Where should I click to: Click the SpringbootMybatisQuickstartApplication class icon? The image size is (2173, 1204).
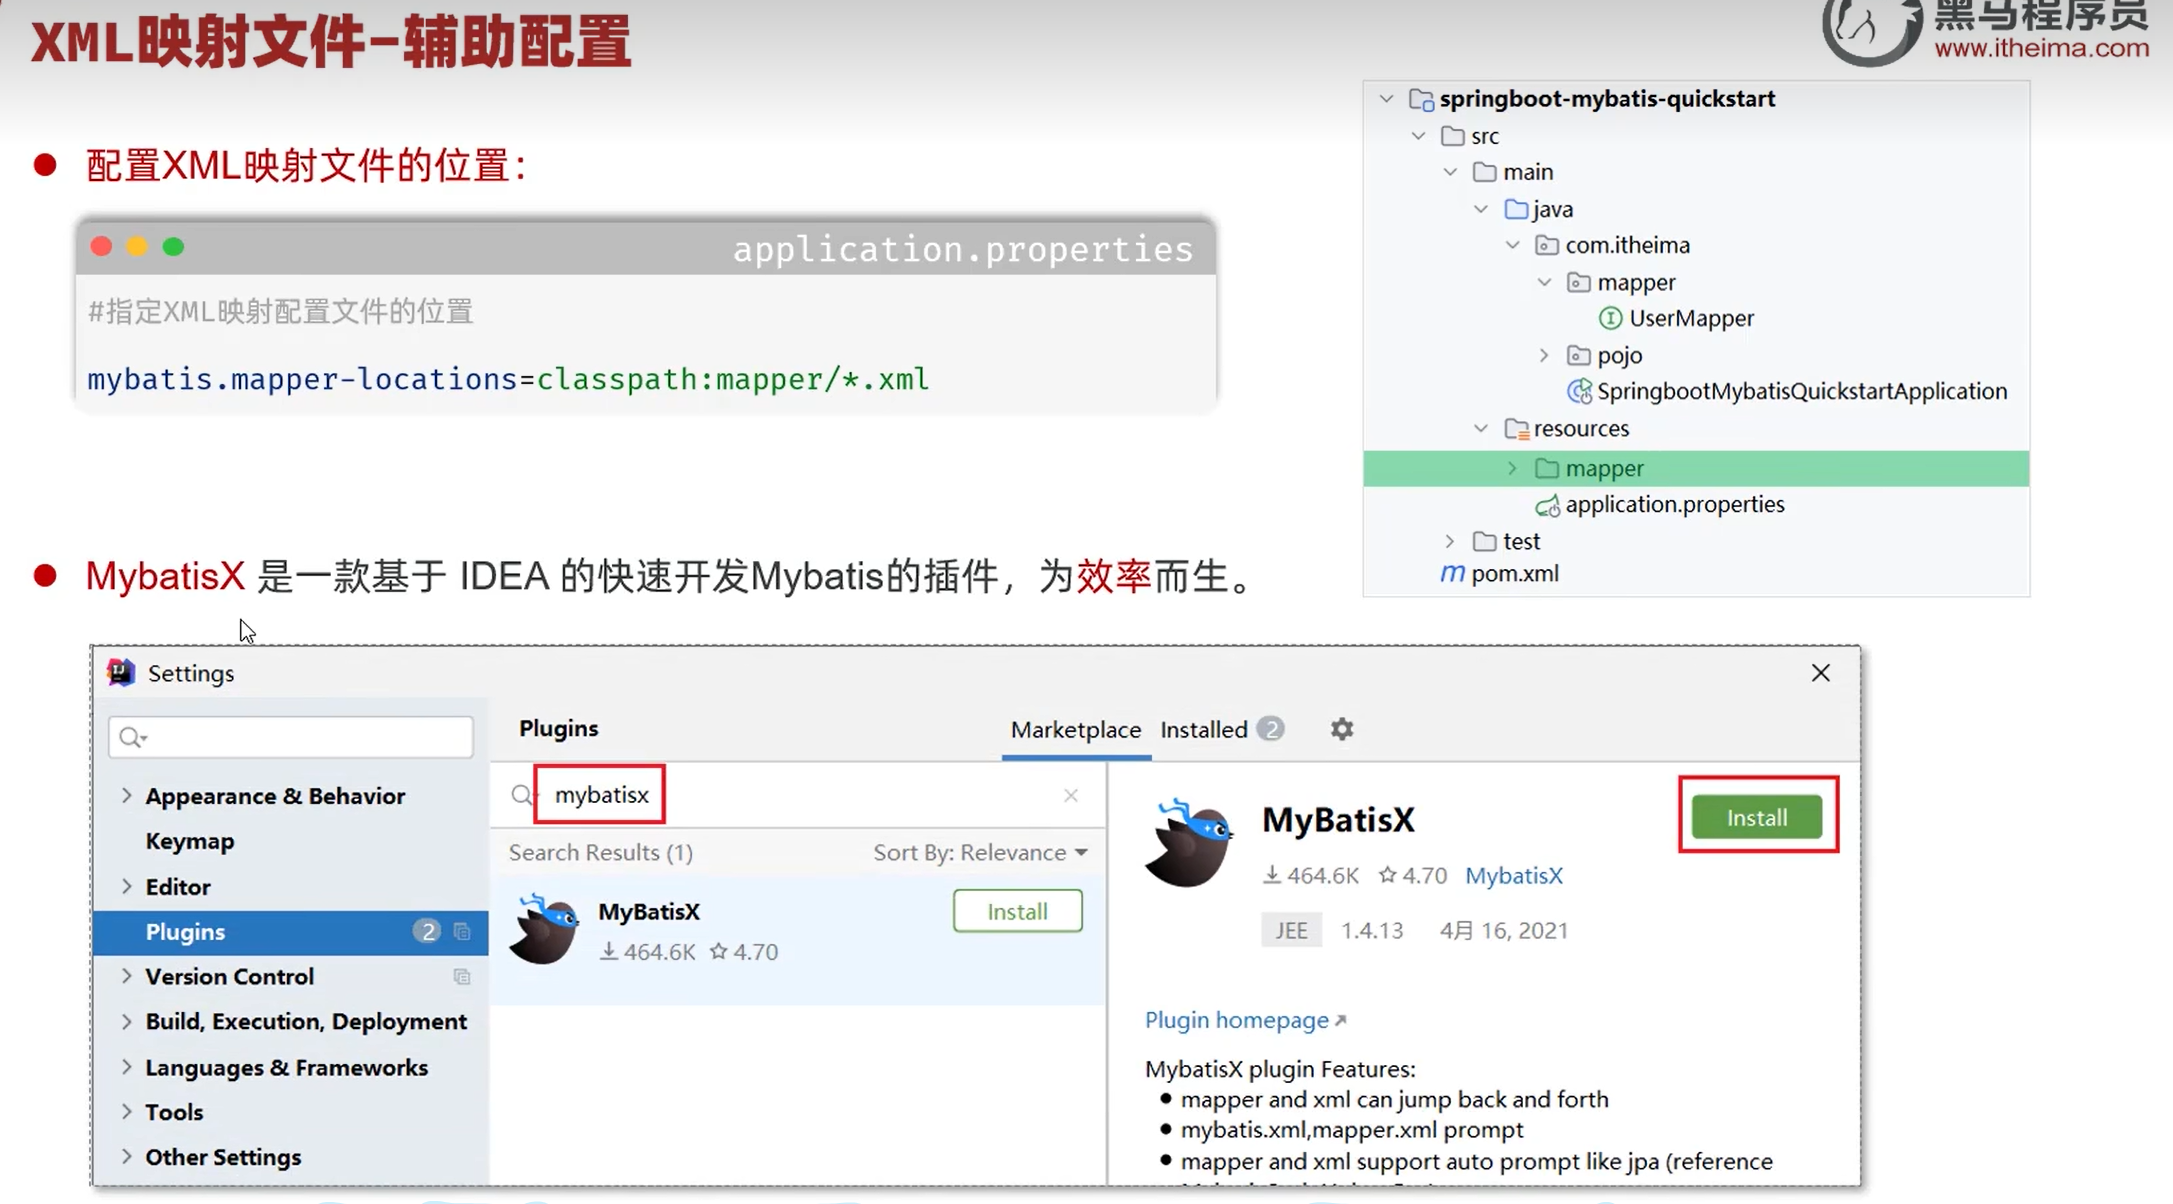click(1579, 391)
